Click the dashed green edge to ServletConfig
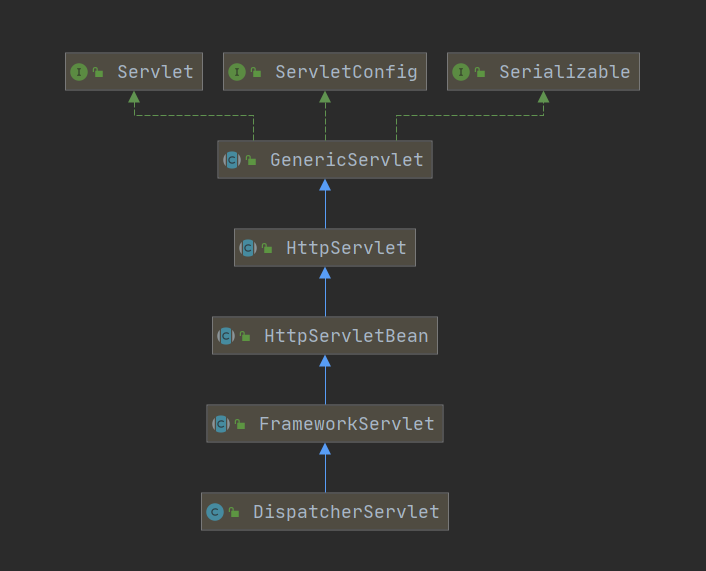This screenshot has width=706, height=571. point(325,116)
